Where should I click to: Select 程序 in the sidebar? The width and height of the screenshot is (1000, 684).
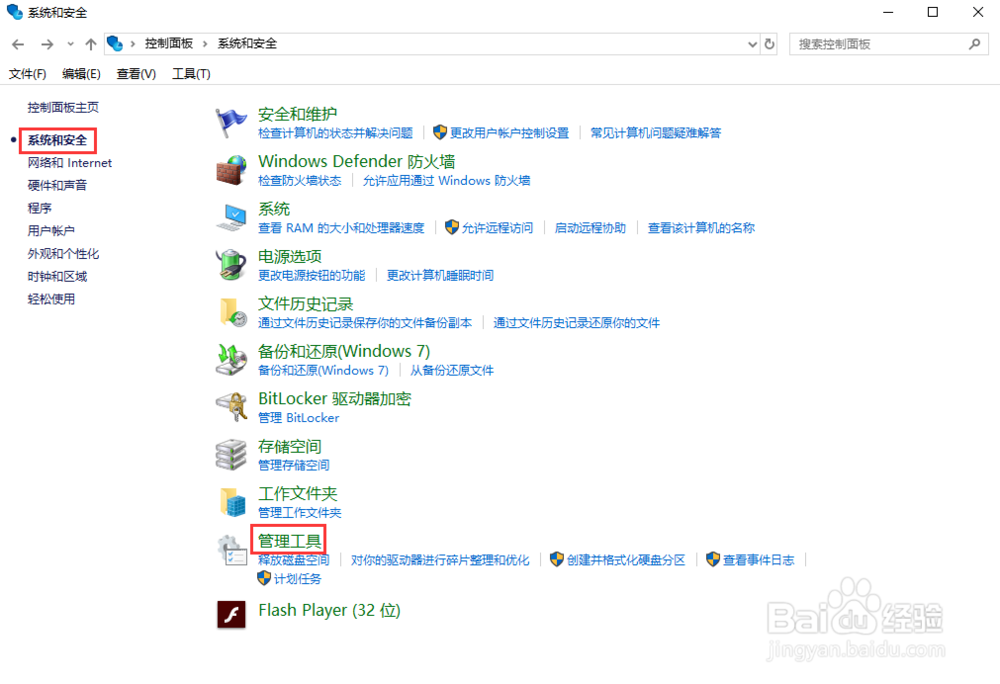(x=40, y=208)
